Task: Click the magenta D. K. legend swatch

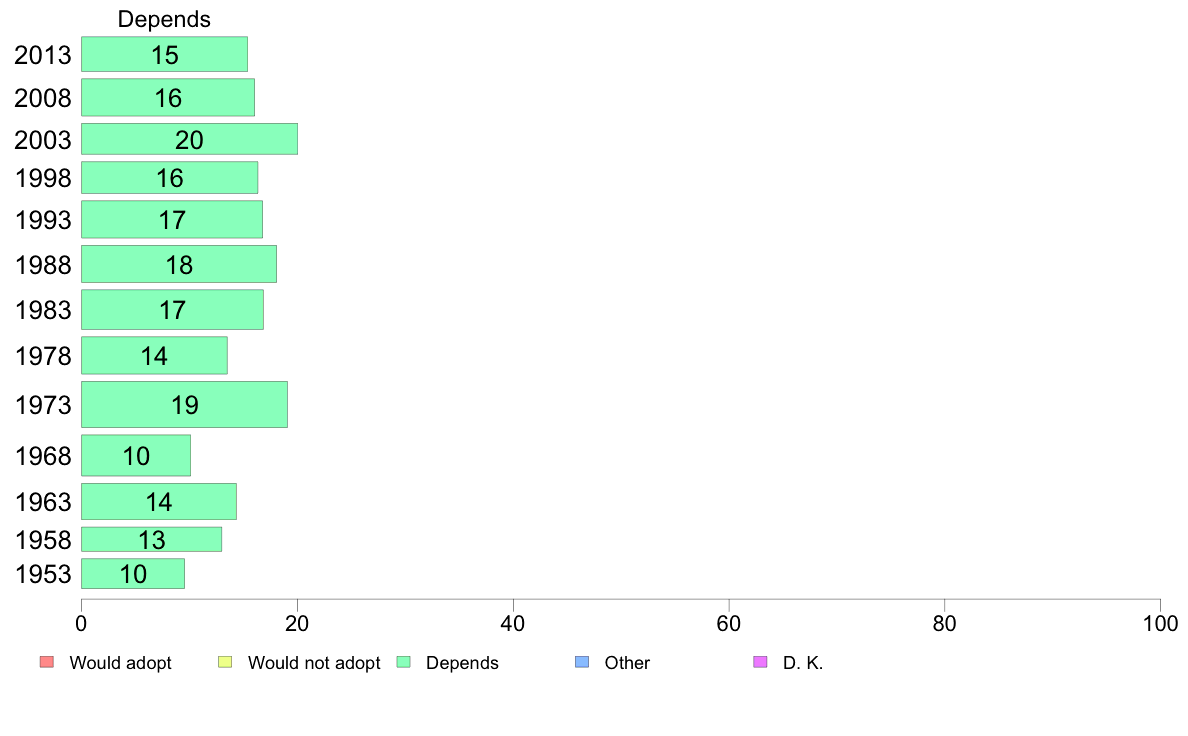Action: 761,662
